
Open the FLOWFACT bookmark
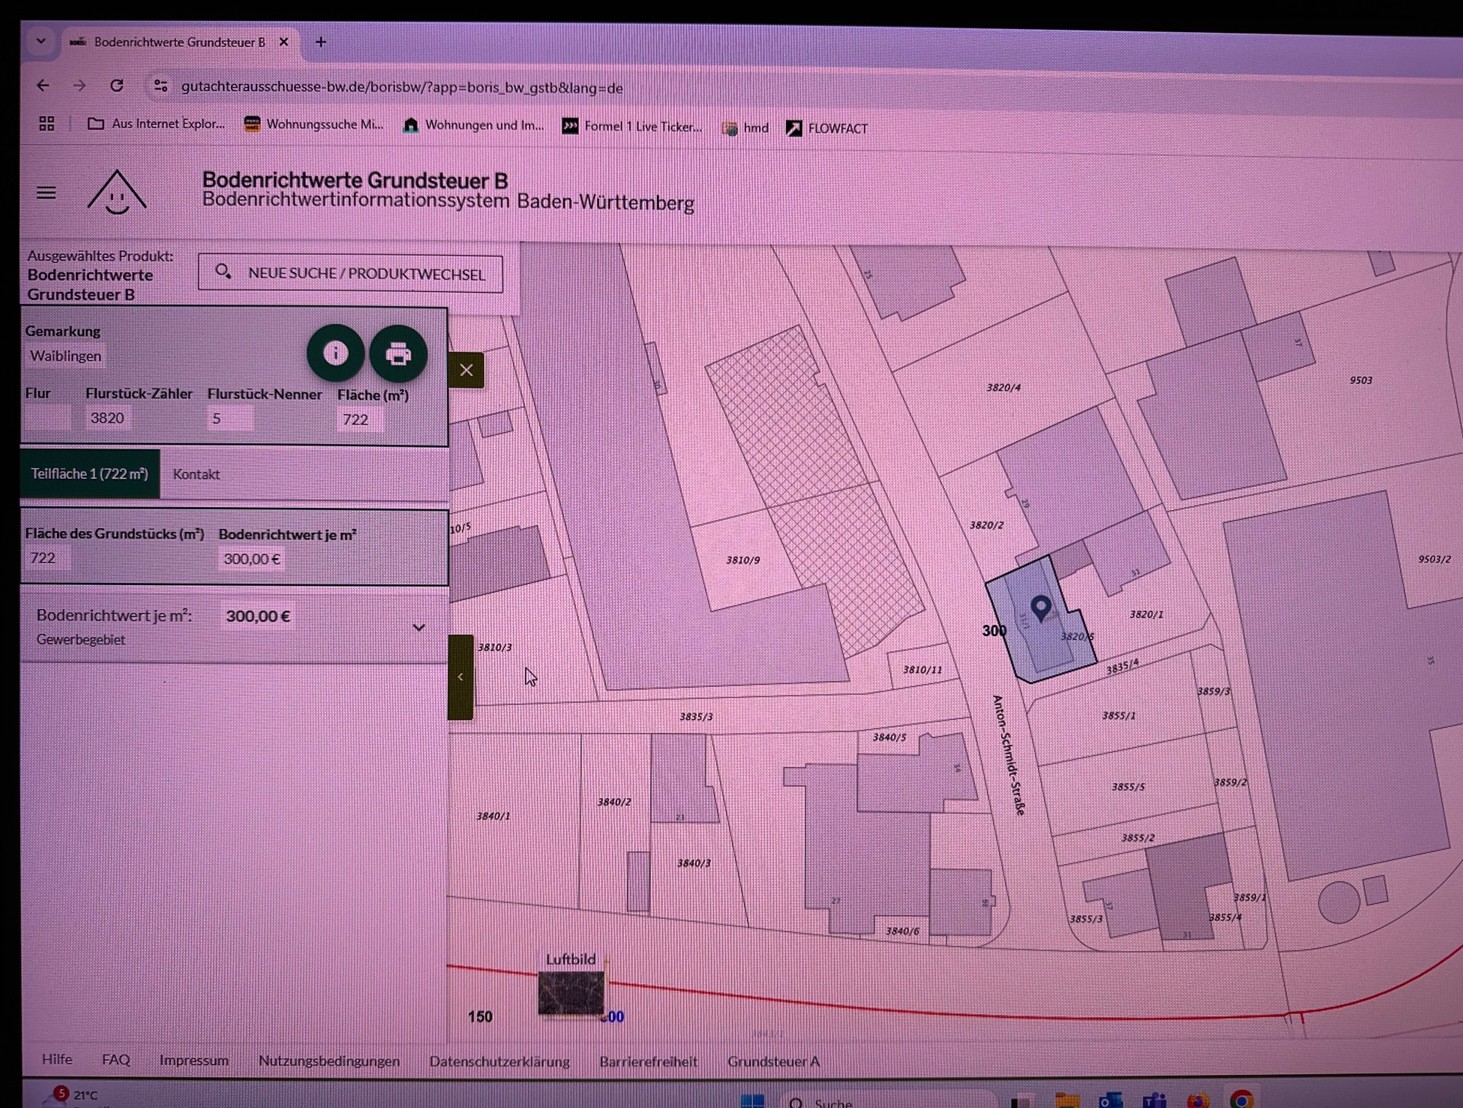(x=827, y=128)
